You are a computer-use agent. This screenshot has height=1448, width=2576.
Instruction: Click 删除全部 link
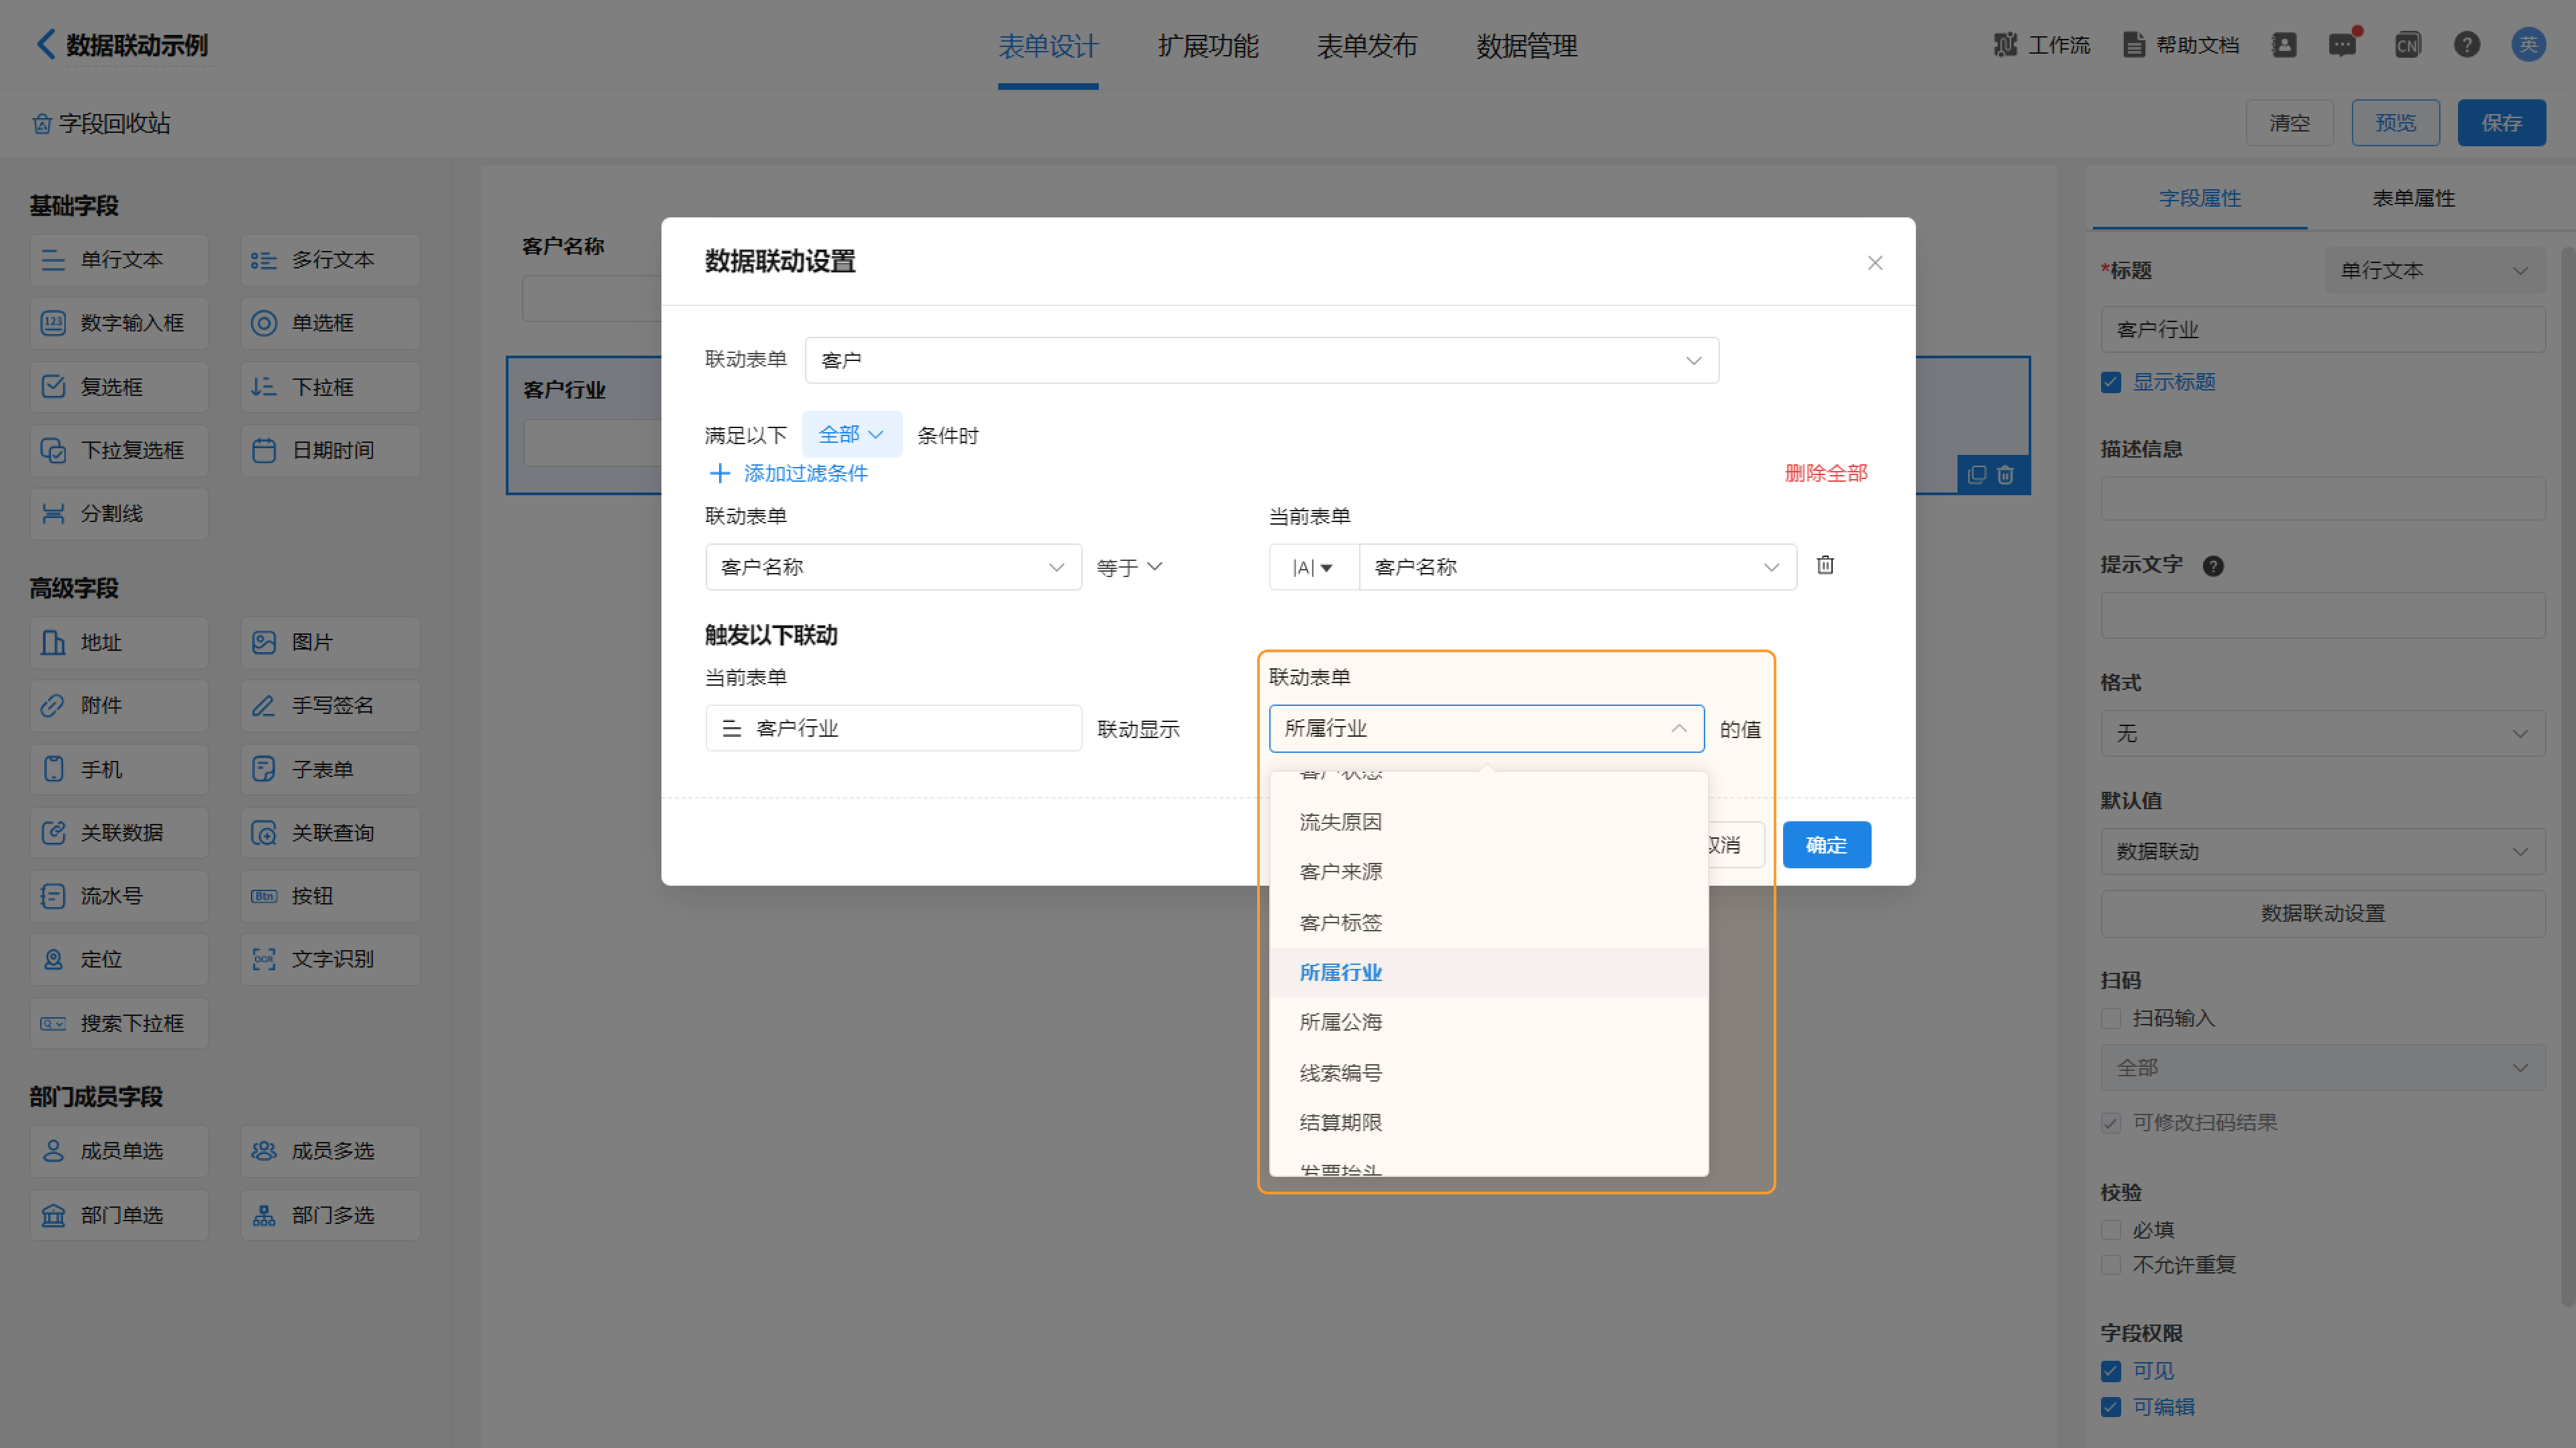coord(1826,473)
